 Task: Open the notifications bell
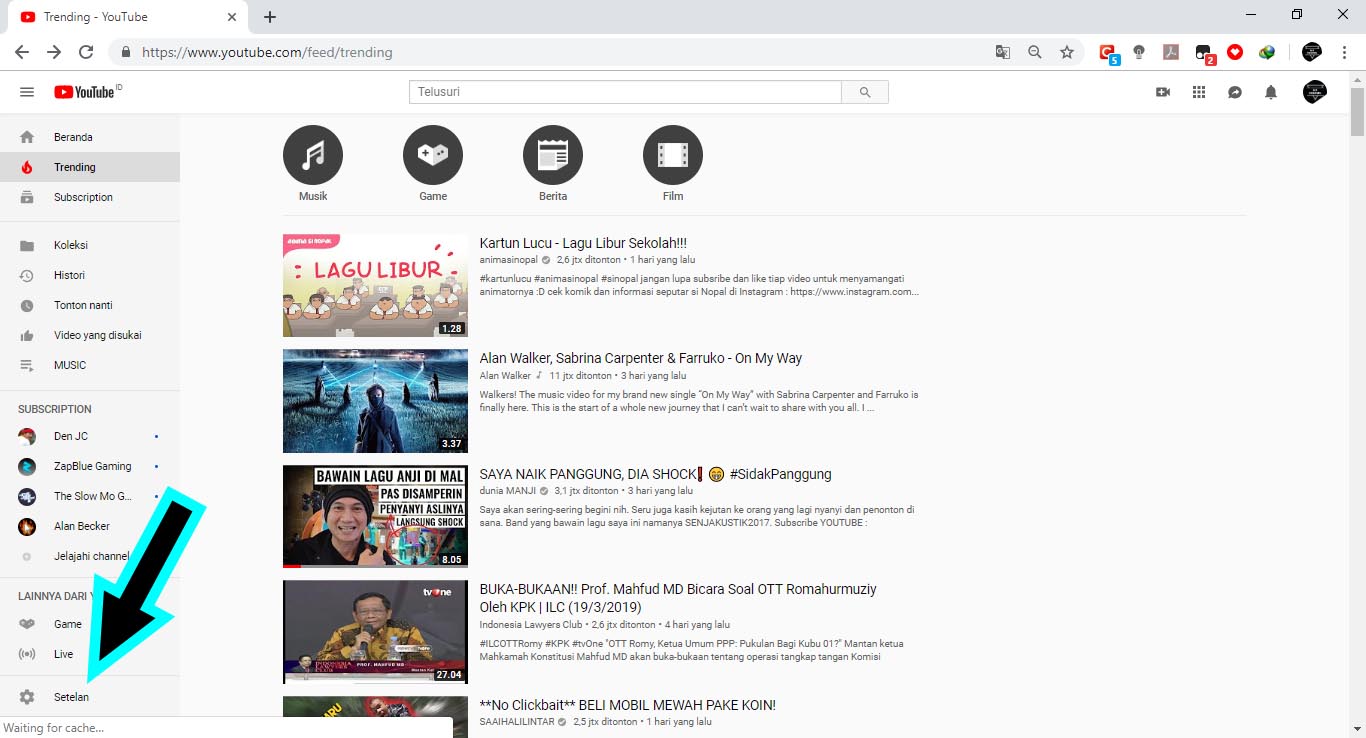click(1271, 92)
